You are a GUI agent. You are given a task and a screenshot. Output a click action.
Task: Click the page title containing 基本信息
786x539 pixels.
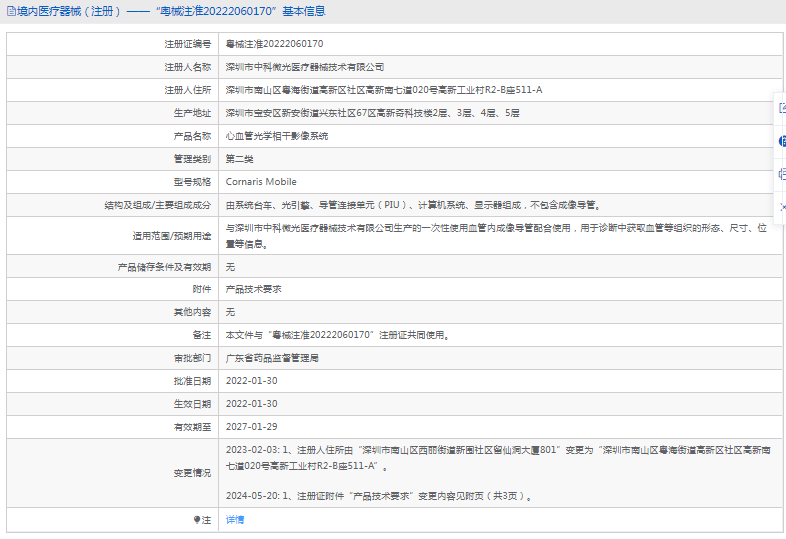pyautogui.click(x=171, y=11)
